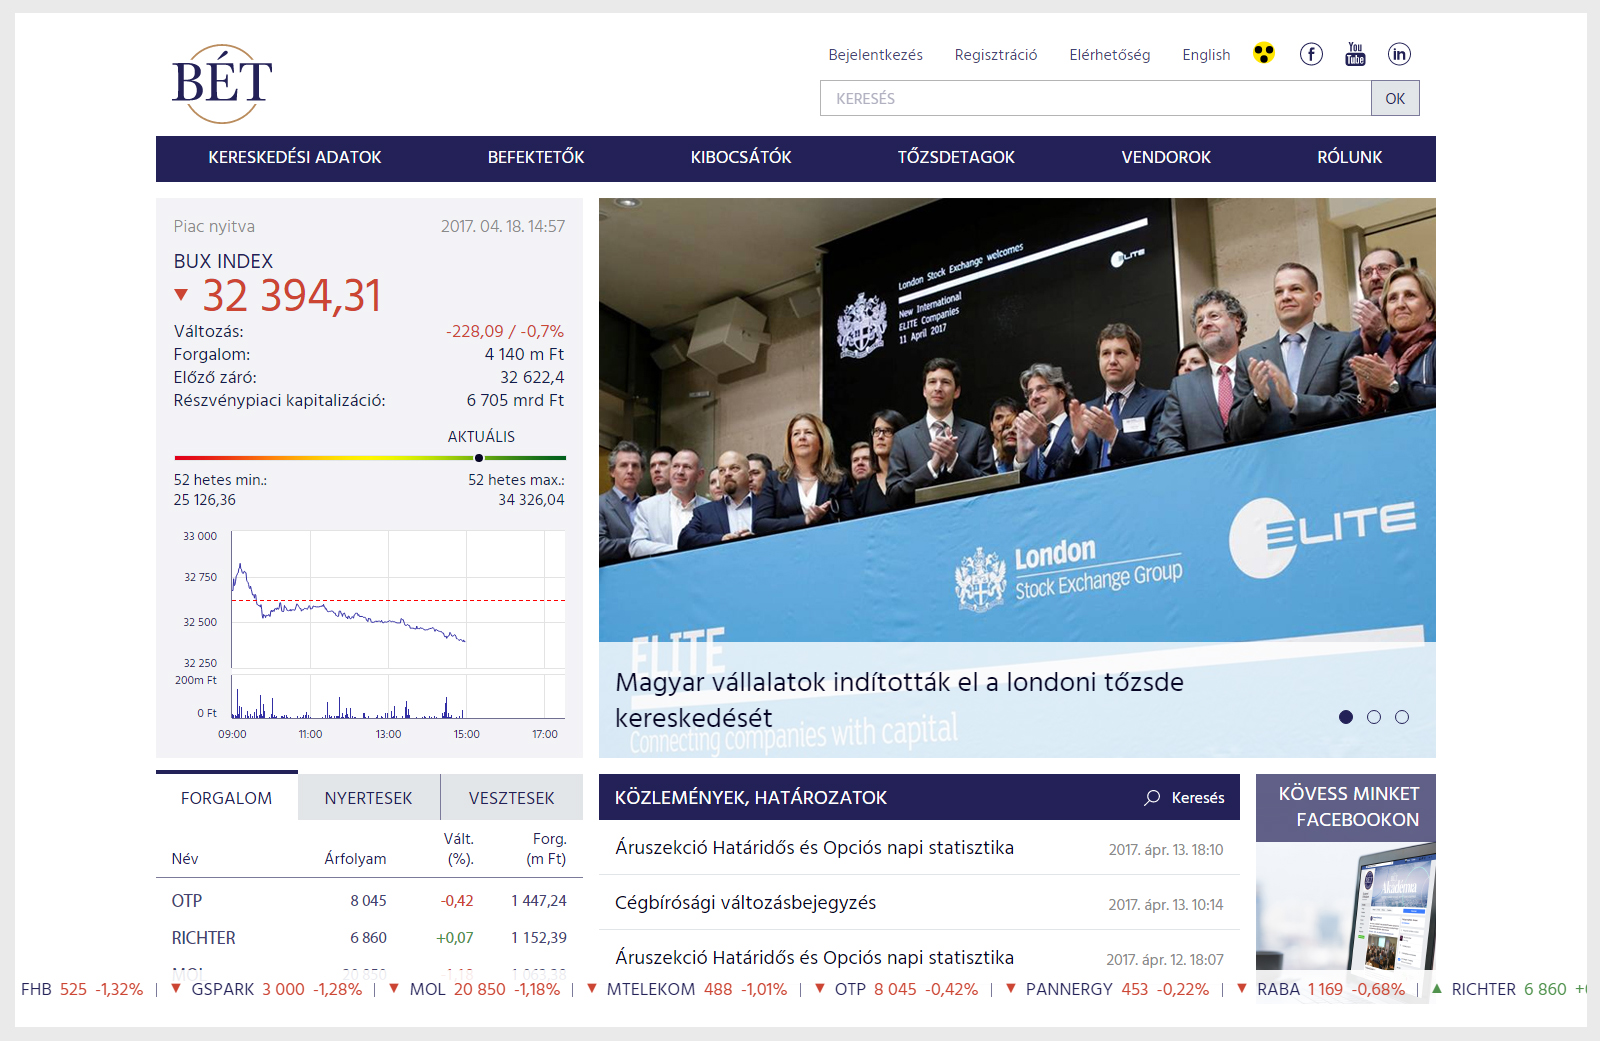1600x1041 pixels.
Task: Switch to the Forgalom tab
Action: pos(227,797)
